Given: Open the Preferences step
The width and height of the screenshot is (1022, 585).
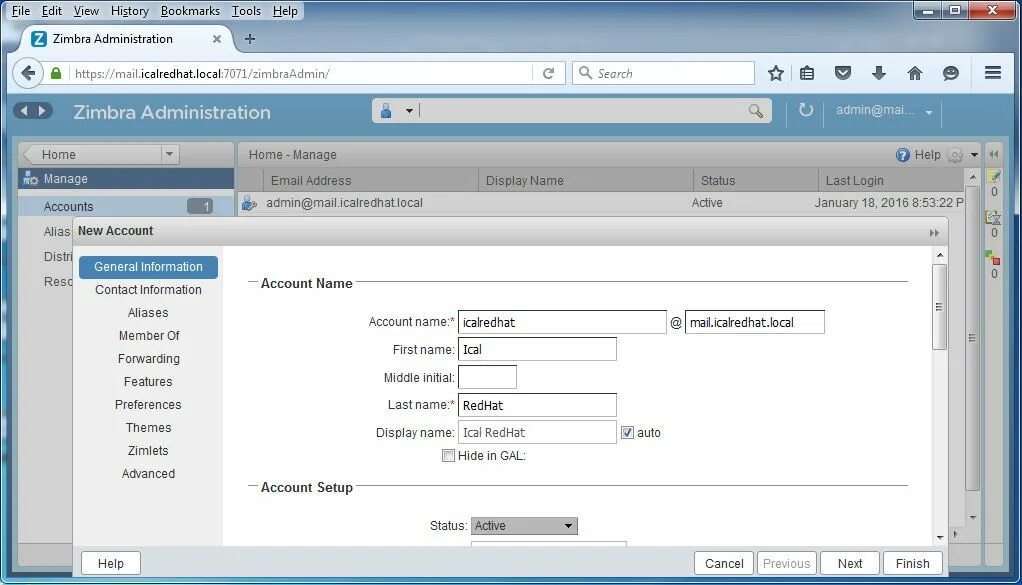Looking at the screenshot, I should pos(148,405).
